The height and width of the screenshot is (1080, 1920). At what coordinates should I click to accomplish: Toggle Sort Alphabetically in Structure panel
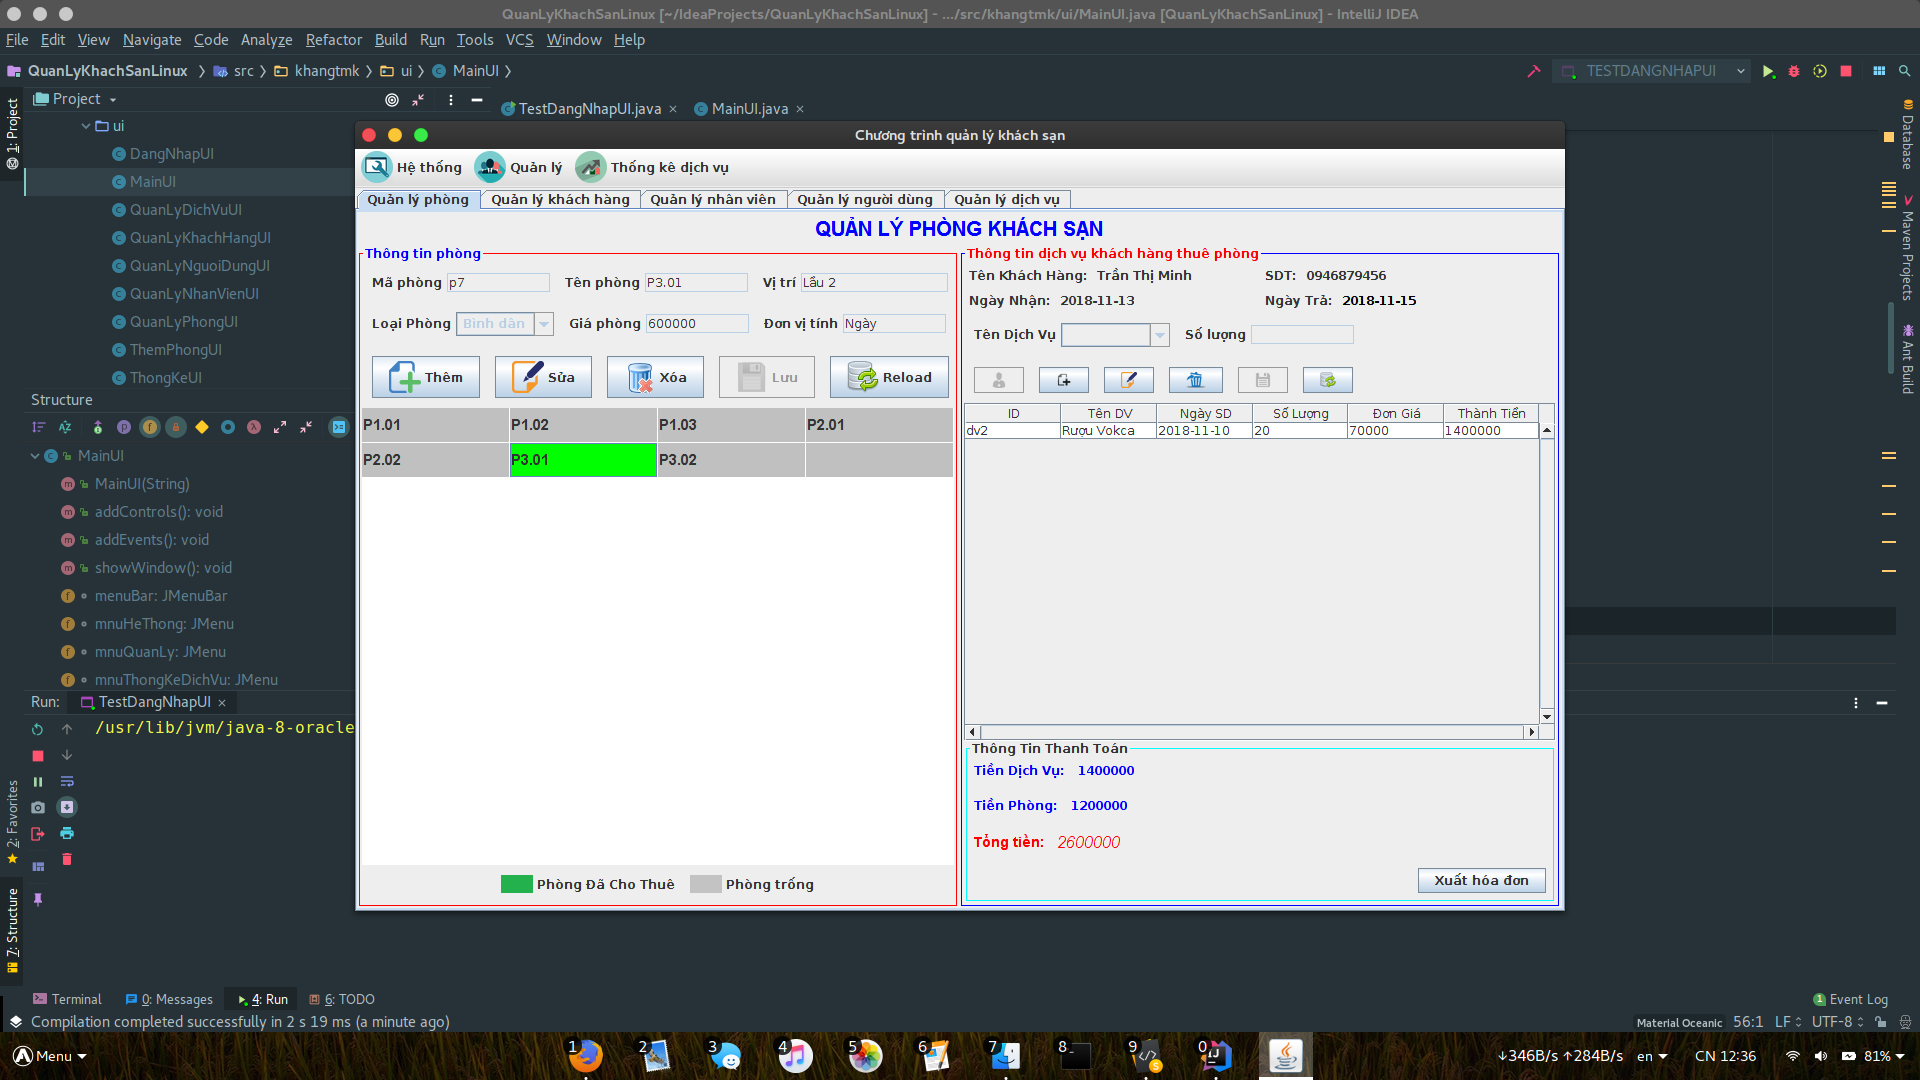(65, 427)
